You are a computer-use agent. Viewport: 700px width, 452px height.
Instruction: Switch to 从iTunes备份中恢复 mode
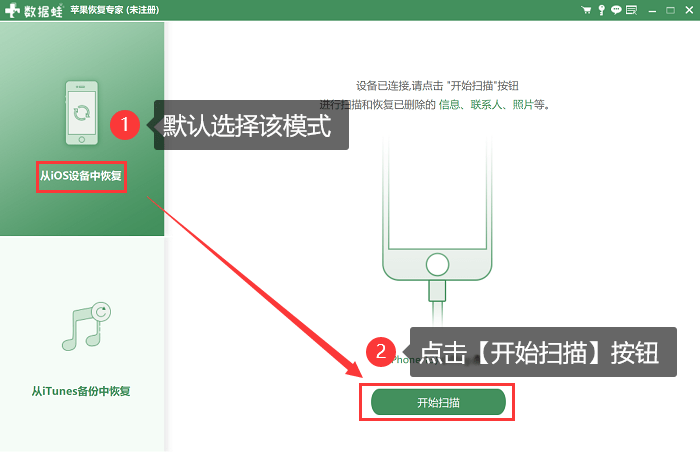pyautogui.click(x=81, y=391)
